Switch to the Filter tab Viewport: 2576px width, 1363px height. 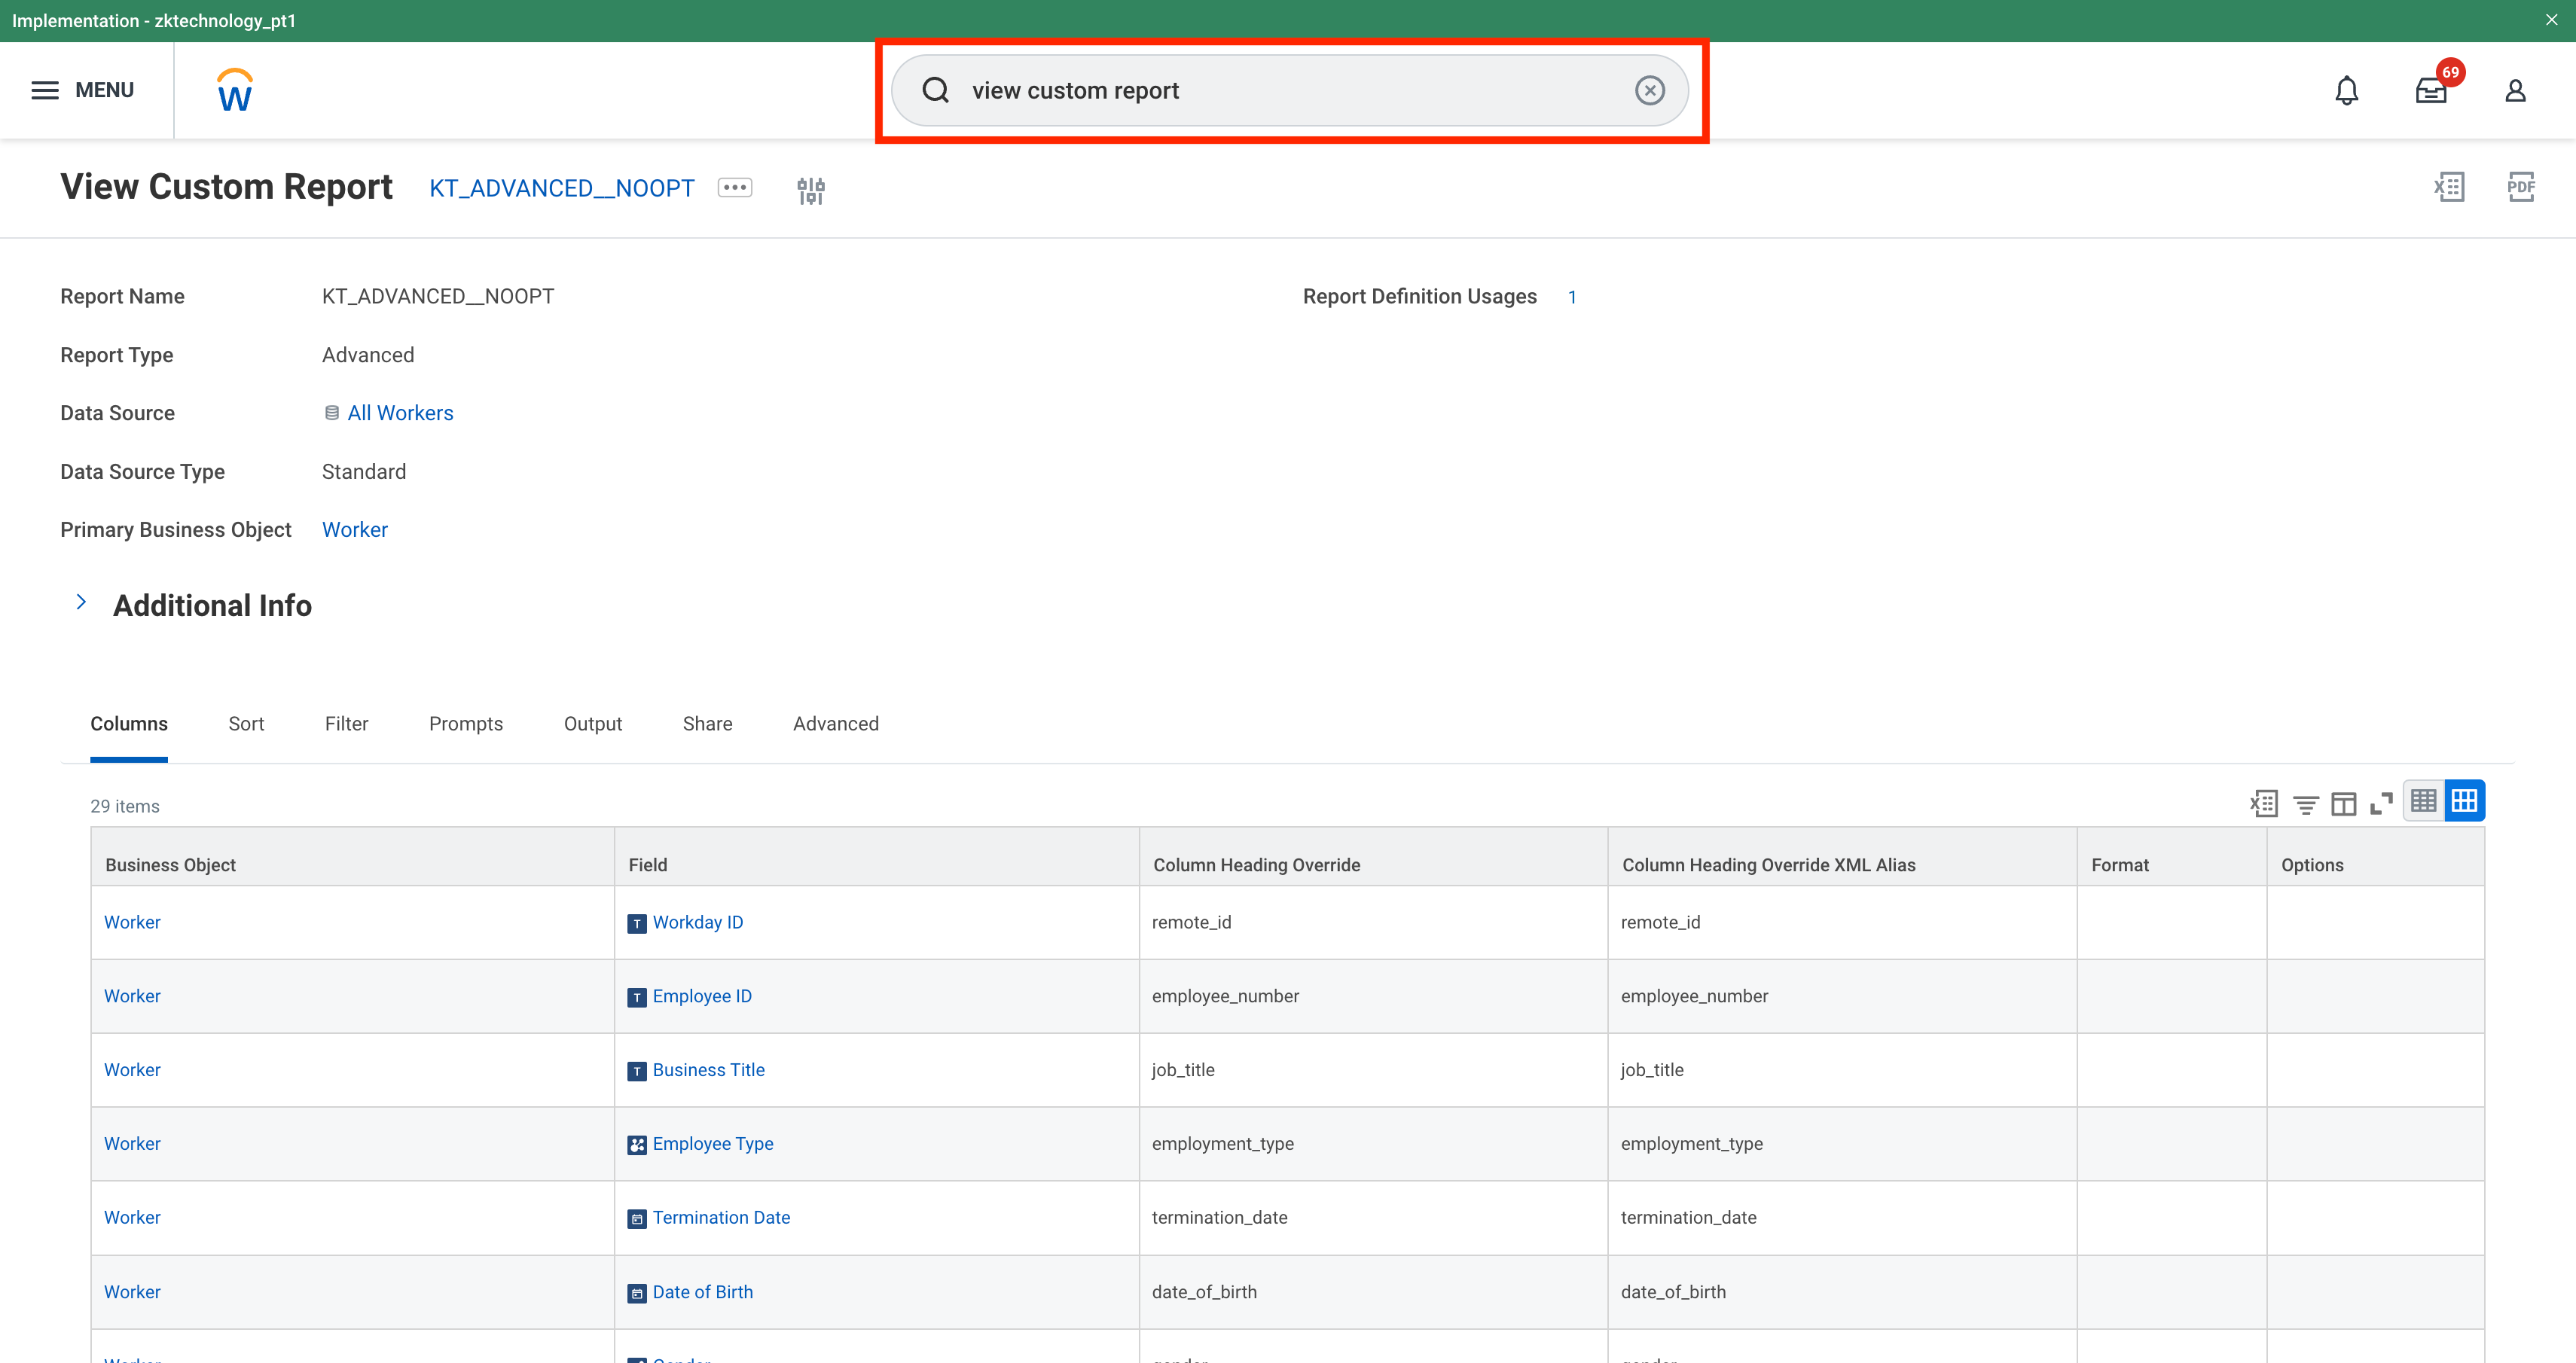(x=346, y=724)
